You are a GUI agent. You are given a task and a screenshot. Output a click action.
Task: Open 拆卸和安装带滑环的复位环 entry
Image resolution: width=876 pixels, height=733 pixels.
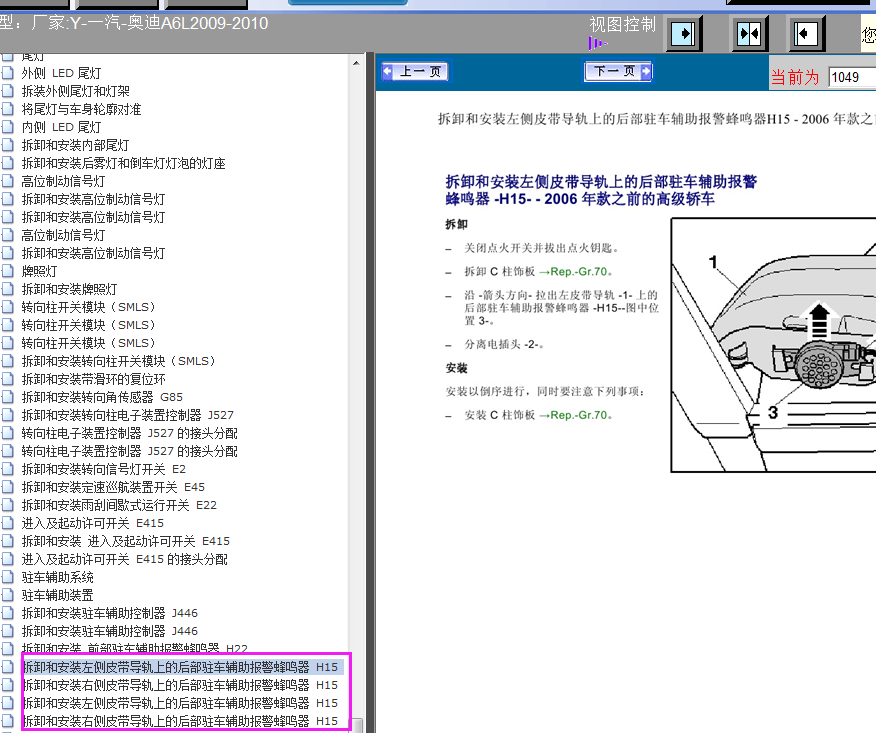[x=93, y=379]
